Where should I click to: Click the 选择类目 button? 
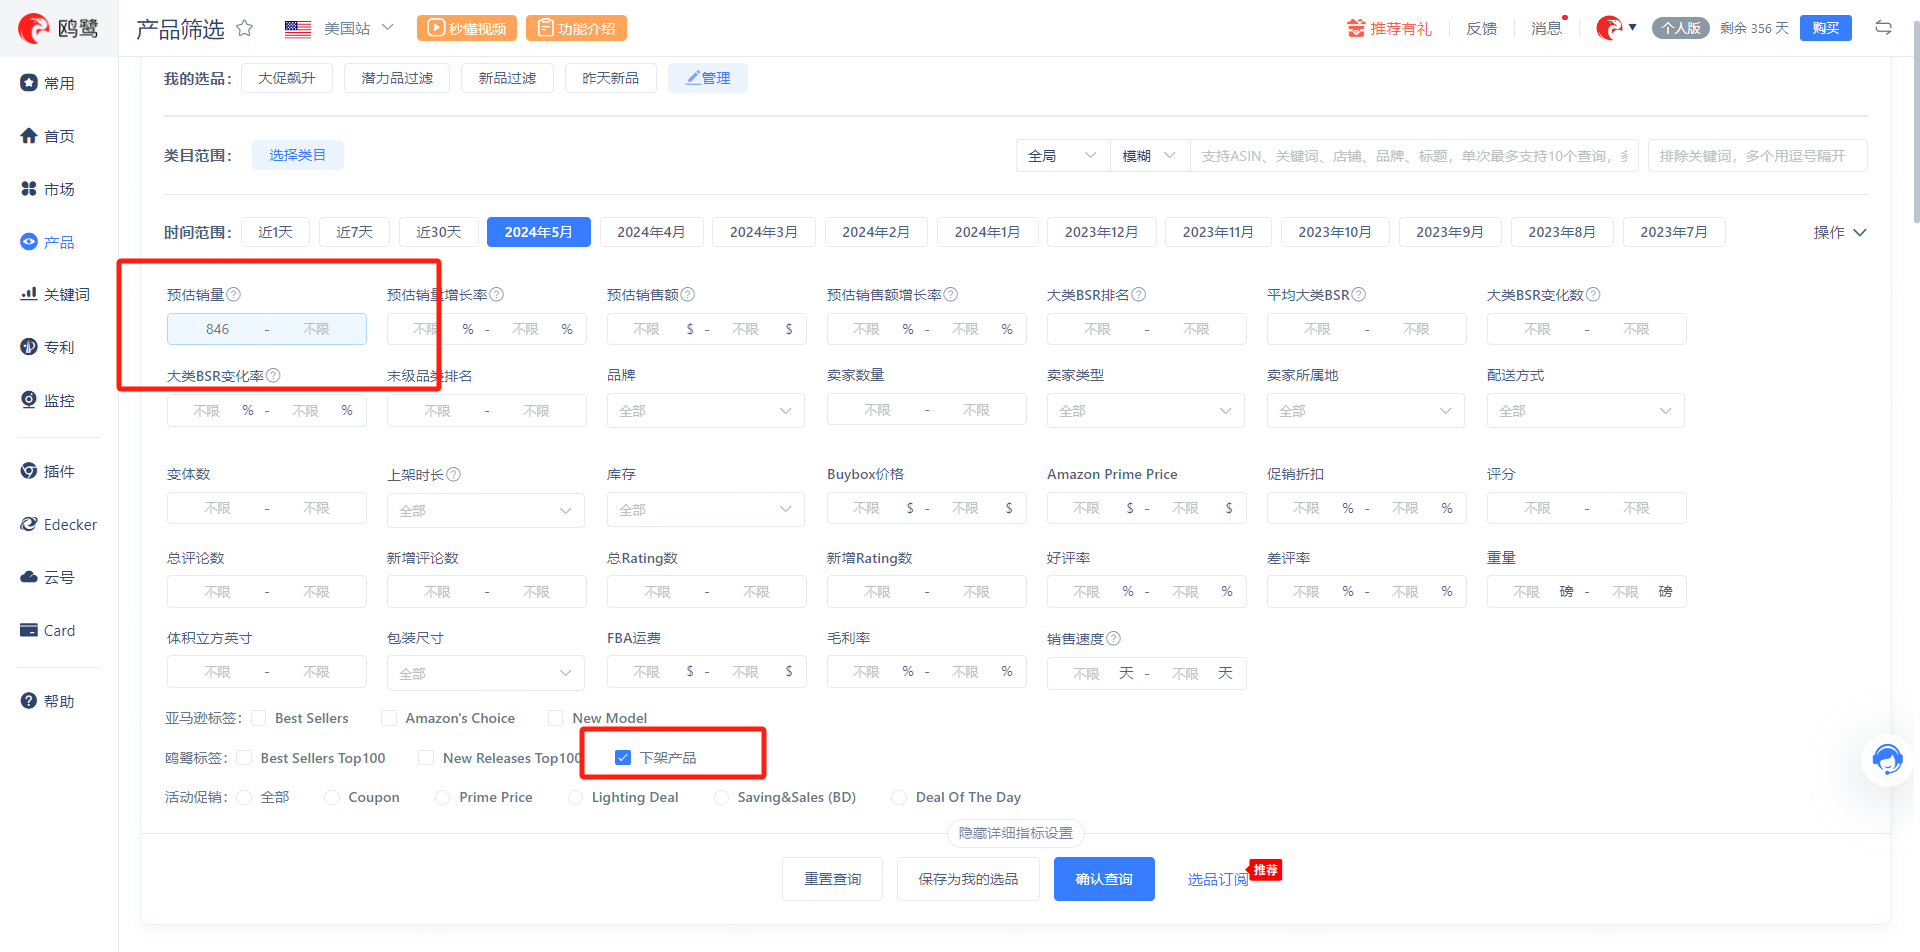[297, 155]
